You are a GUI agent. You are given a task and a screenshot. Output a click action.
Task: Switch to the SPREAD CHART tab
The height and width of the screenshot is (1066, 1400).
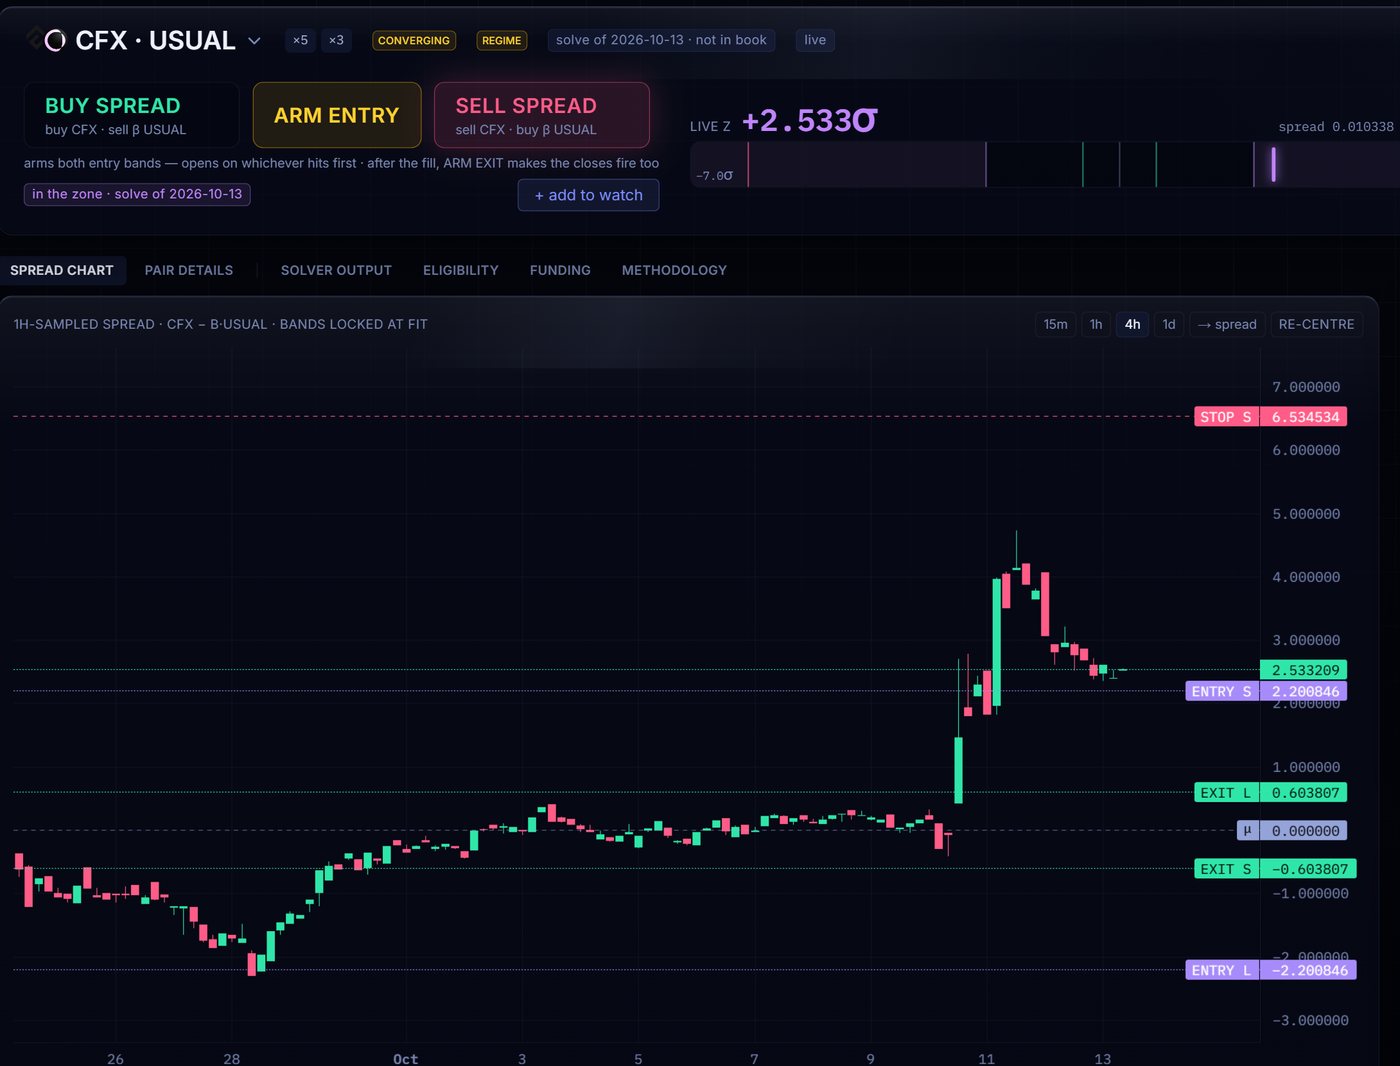(x=62, y=270)
